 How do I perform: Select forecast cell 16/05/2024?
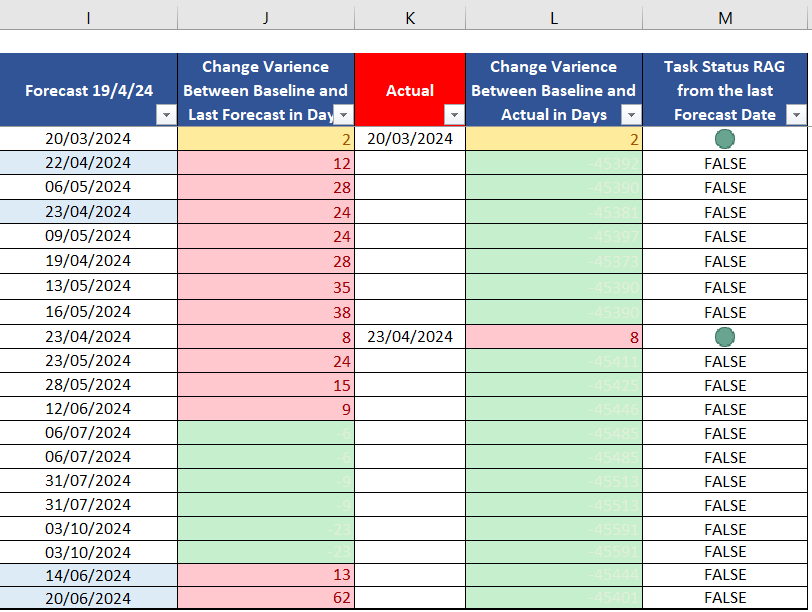(x=89, y=312)
